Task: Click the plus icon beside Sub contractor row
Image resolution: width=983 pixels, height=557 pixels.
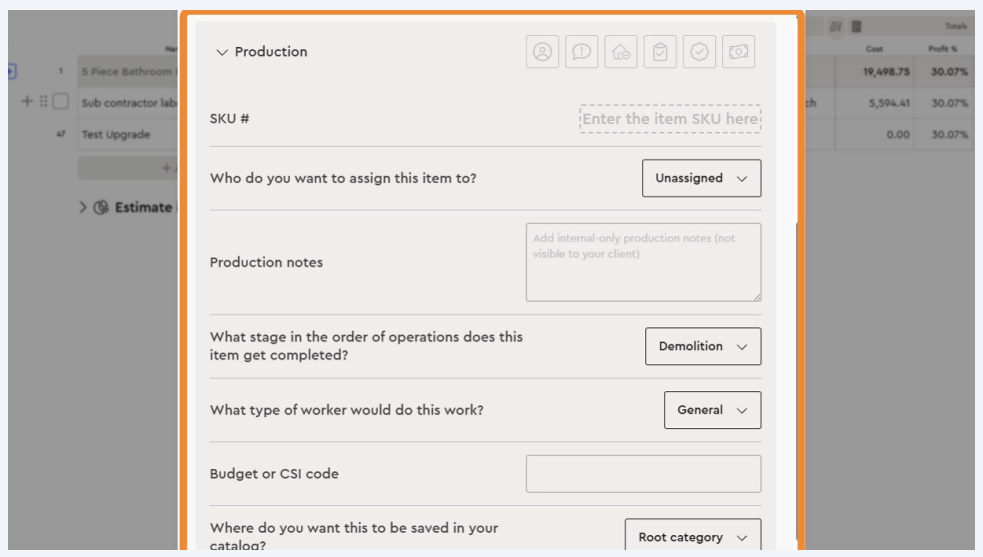Action: pyautogui.click(x=27, y=102)
